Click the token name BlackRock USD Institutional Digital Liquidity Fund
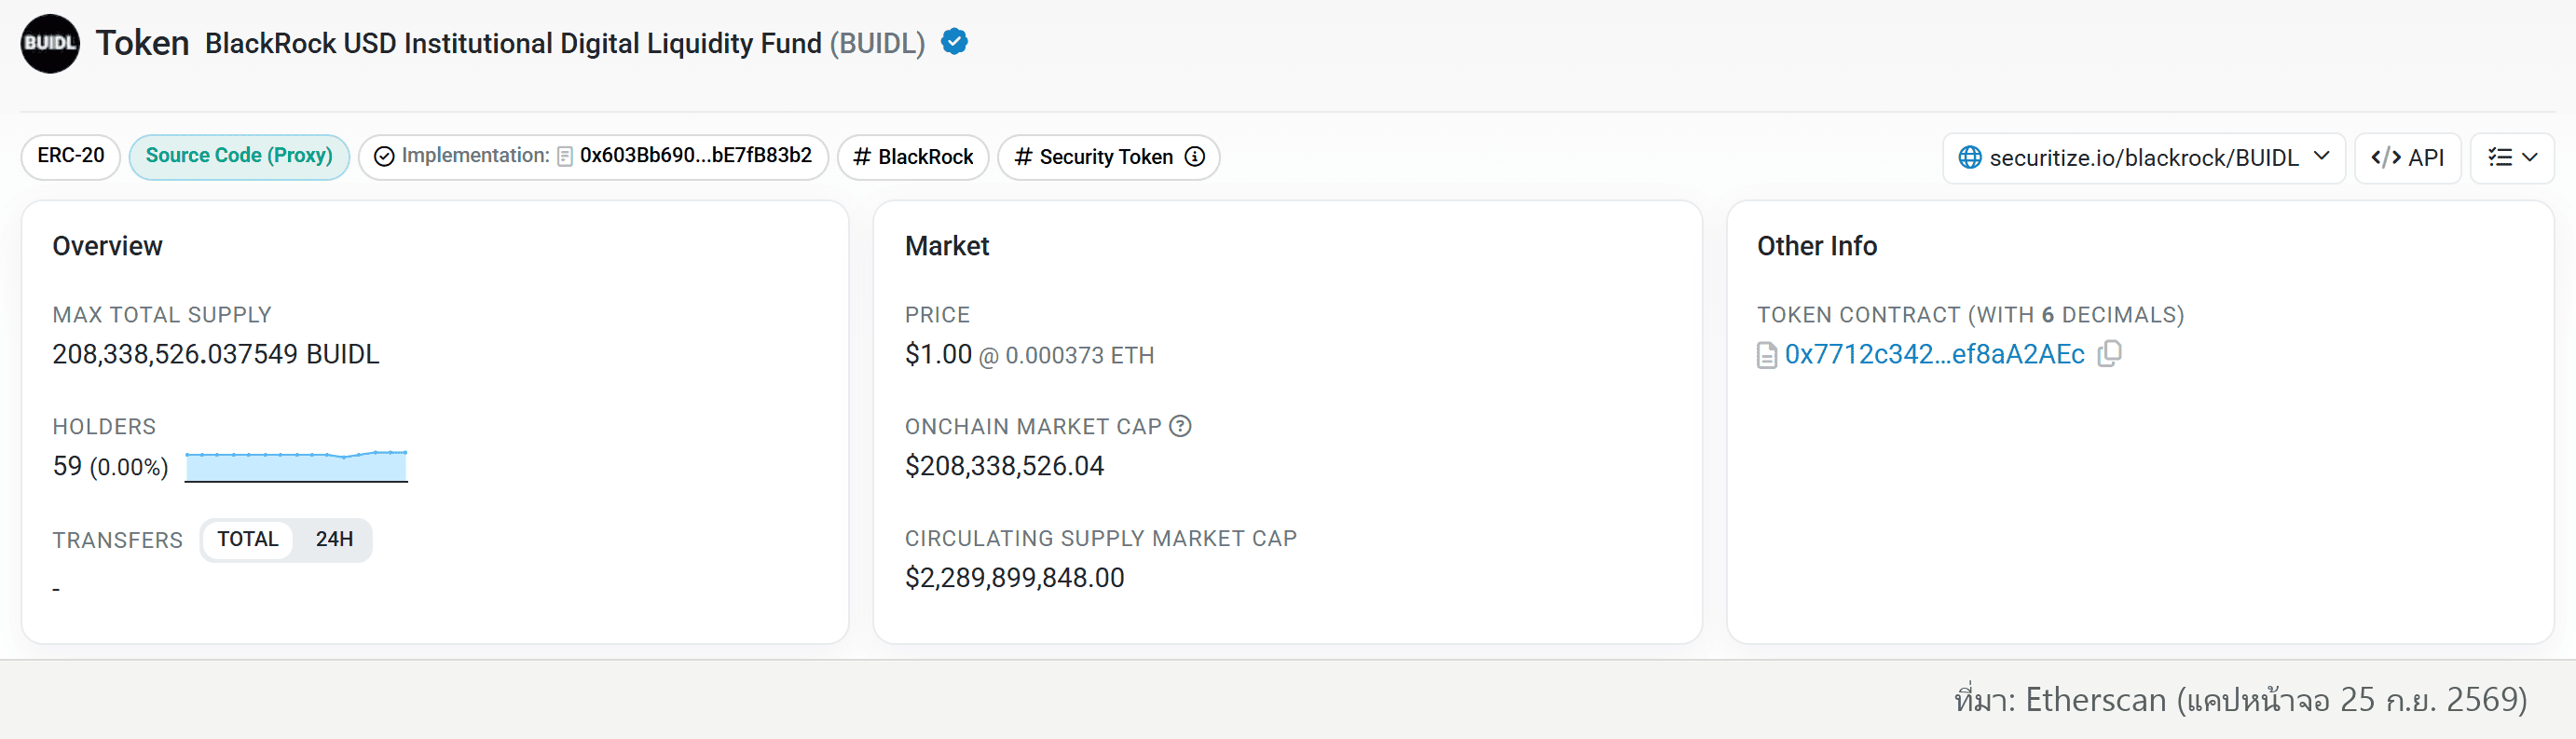Image resolution: width=2576 pixels, height=739 pixels. pos(513,43)
